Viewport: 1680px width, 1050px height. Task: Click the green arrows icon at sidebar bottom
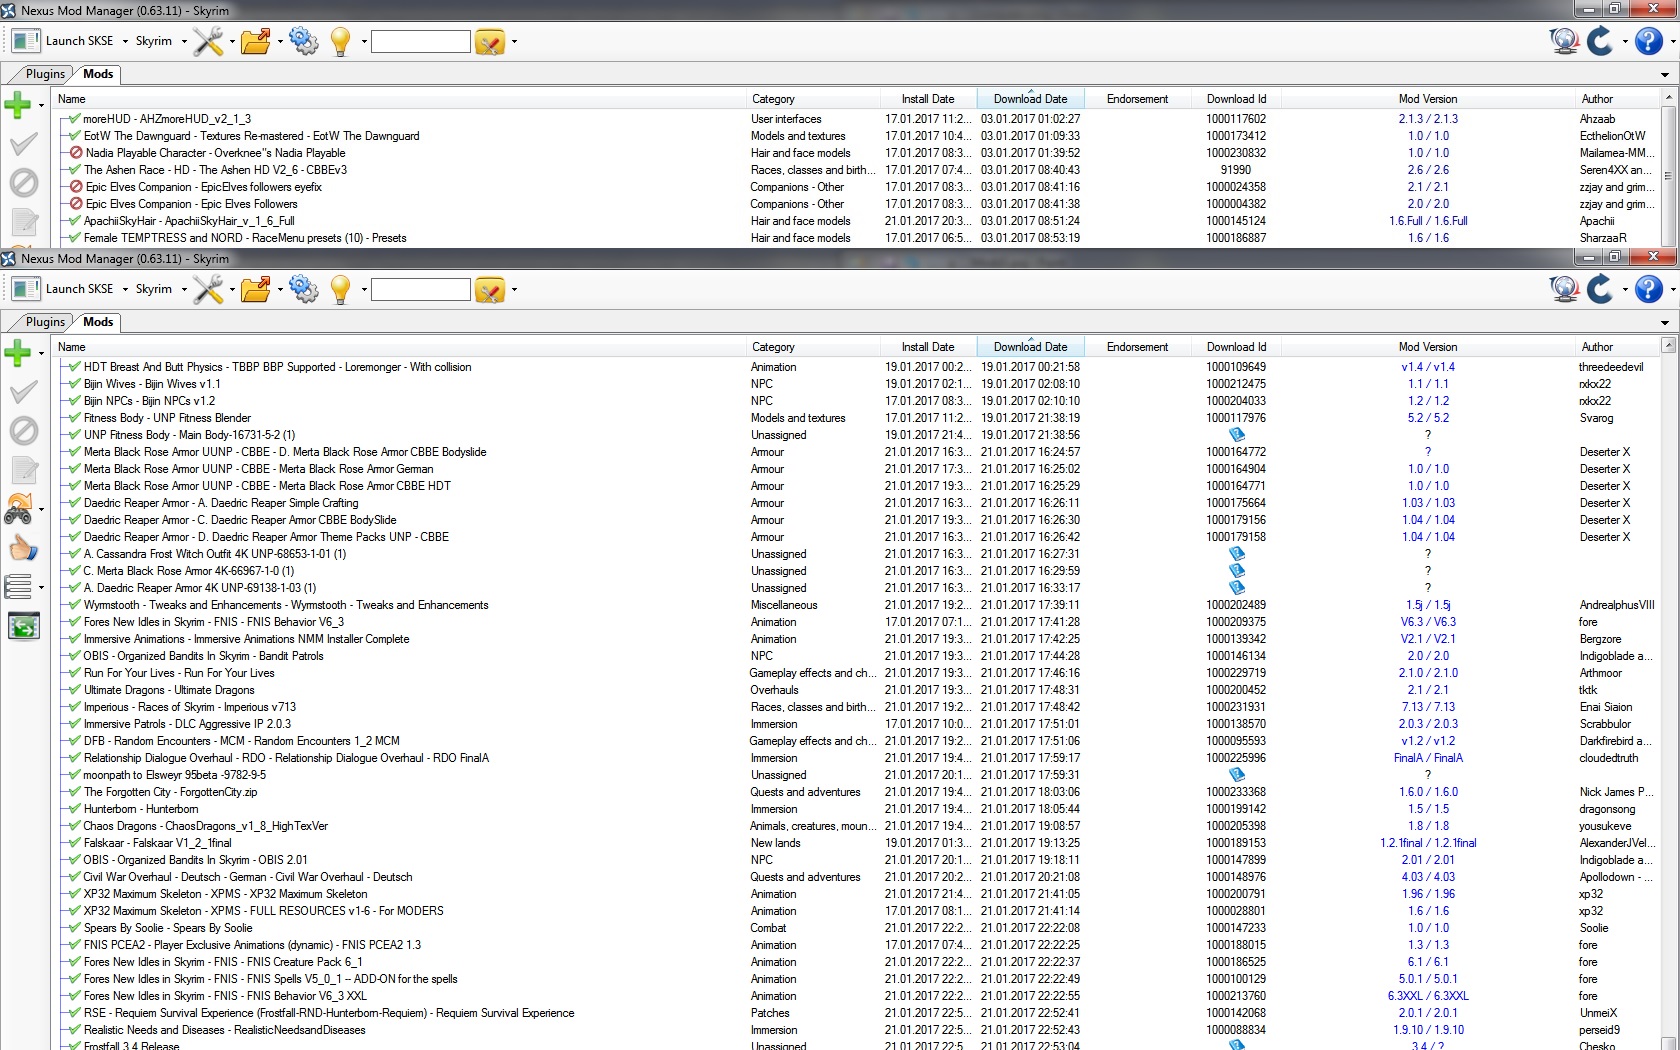pos(23,627)
